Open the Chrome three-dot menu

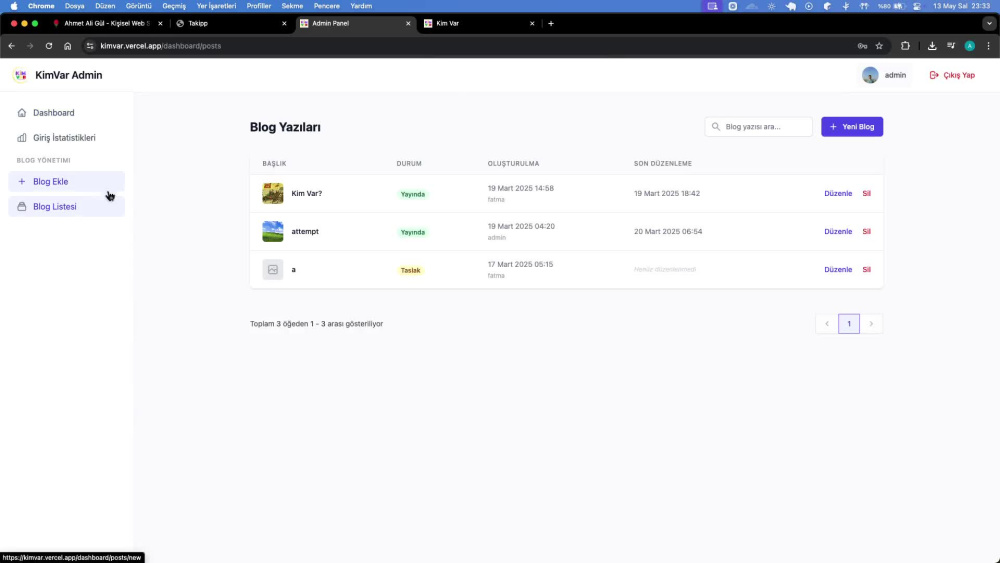989,46
